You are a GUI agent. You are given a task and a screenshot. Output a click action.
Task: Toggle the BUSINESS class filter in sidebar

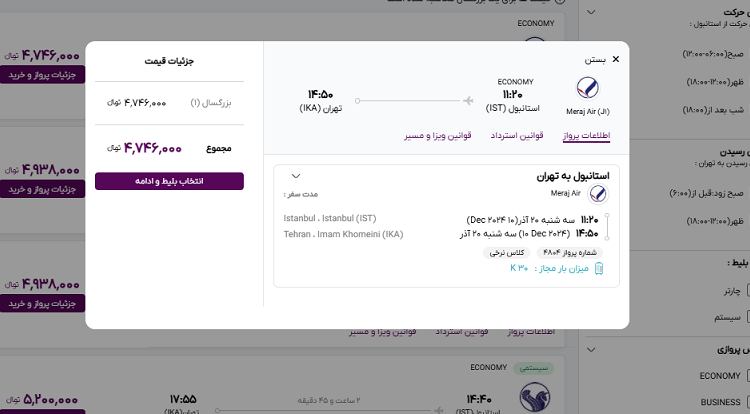click(x=720, y=402)
